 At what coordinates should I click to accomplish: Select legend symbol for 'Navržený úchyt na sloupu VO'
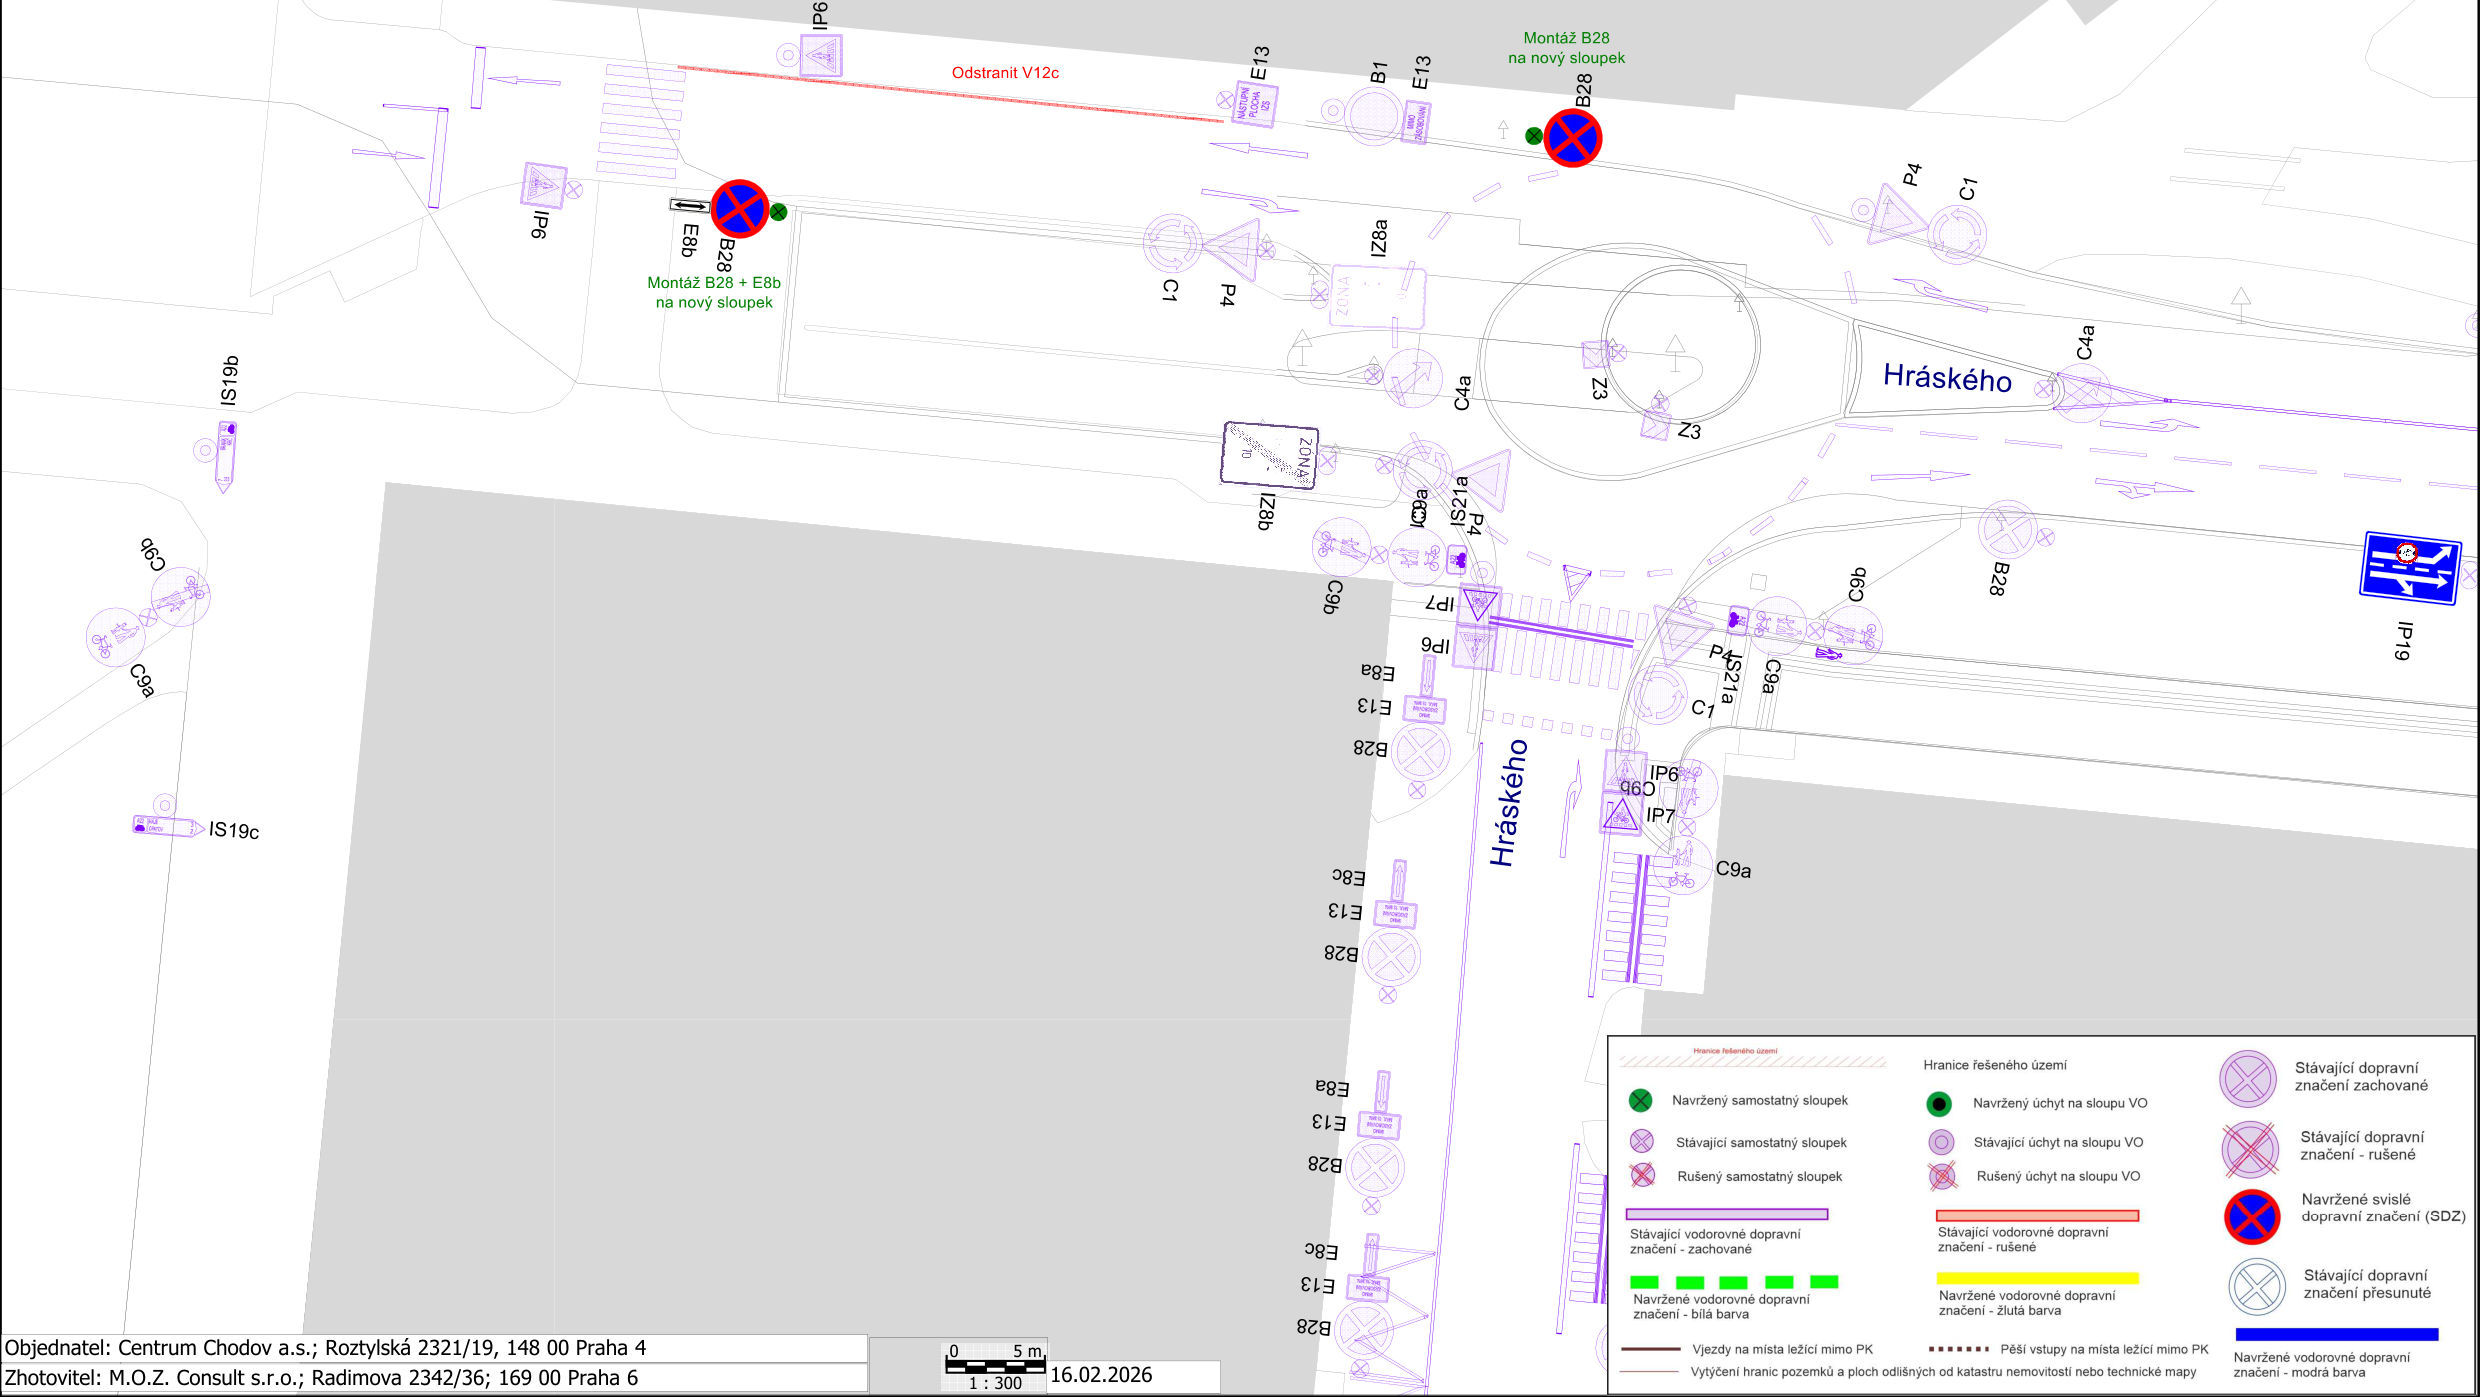pos(1939,1104)
